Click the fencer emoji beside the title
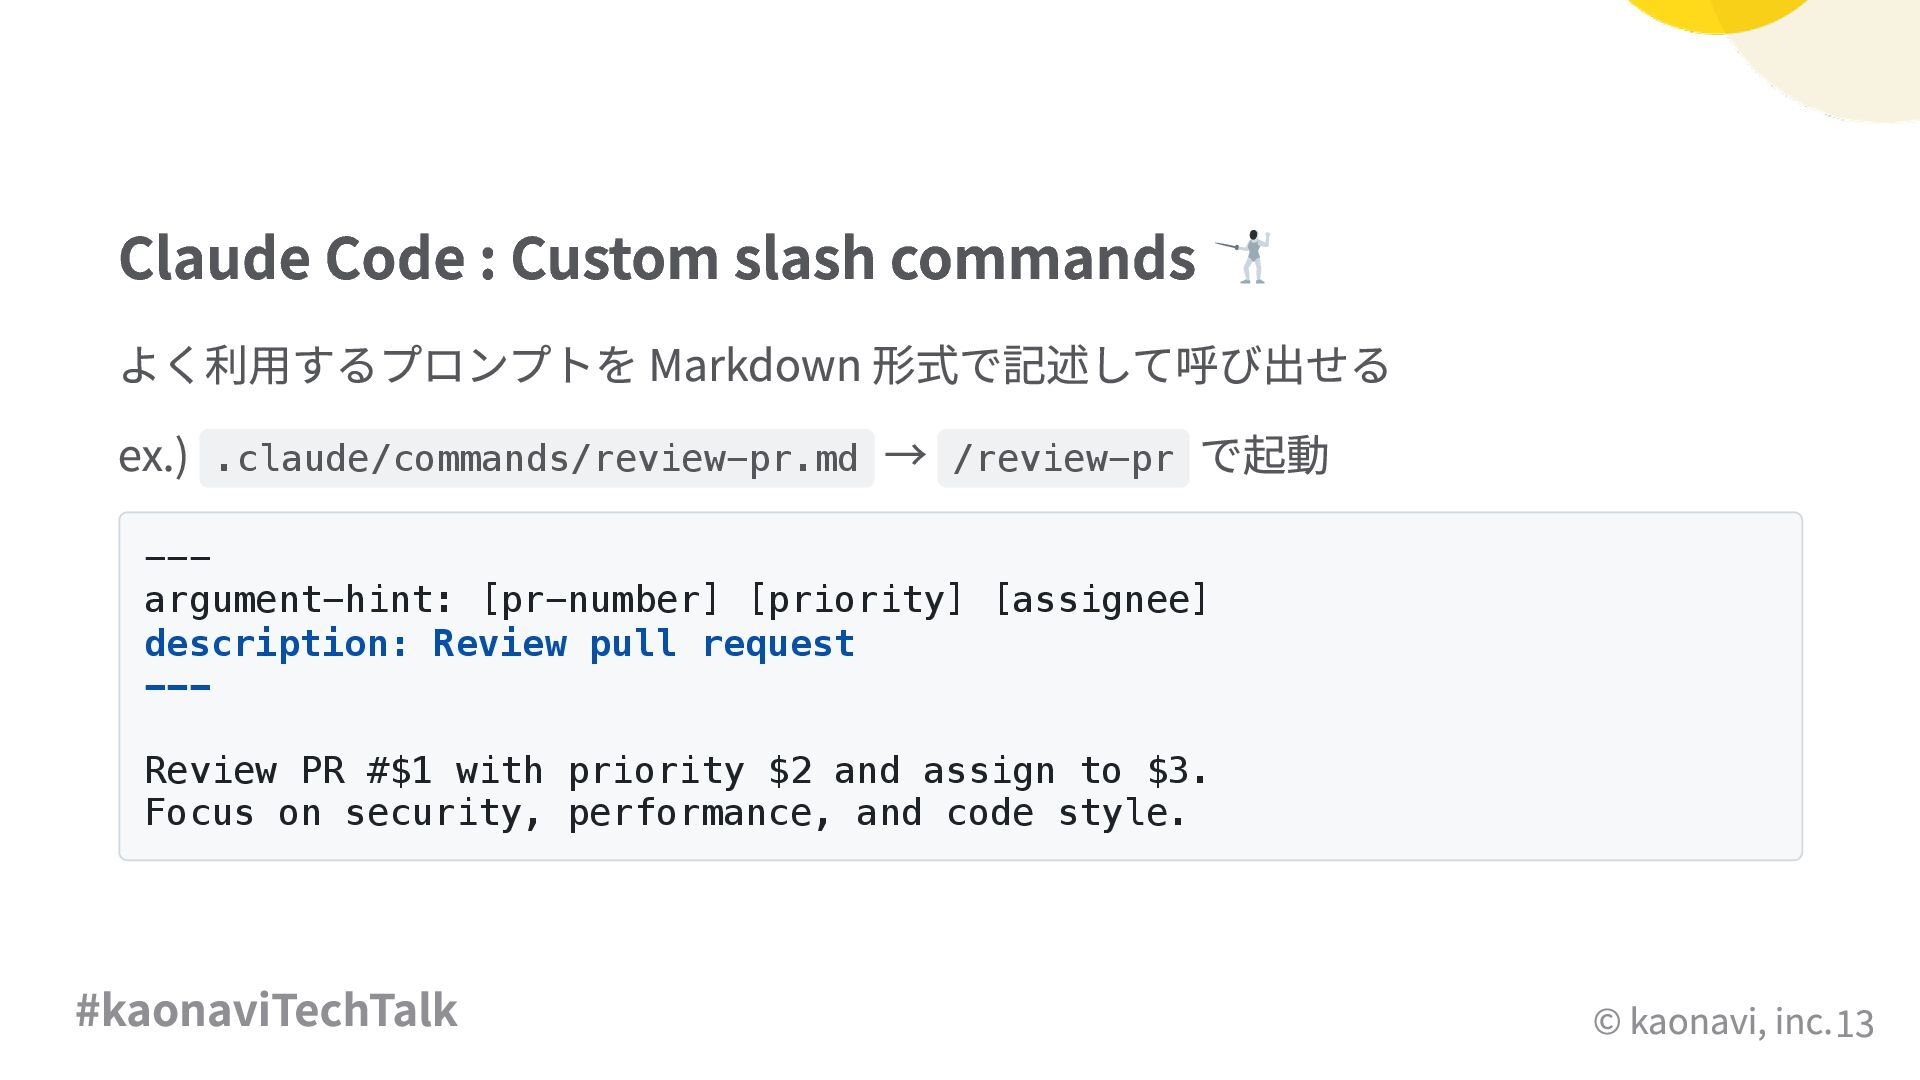The width and height of the screenshot is (1920, 1080). coord(1244,257)
